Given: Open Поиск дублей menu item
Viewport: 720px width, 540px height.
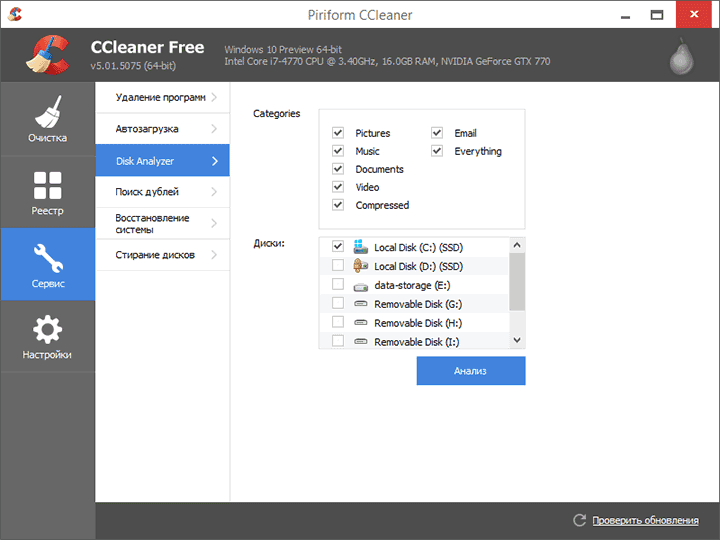Looking at the screenshot, I should click(163, 192).
